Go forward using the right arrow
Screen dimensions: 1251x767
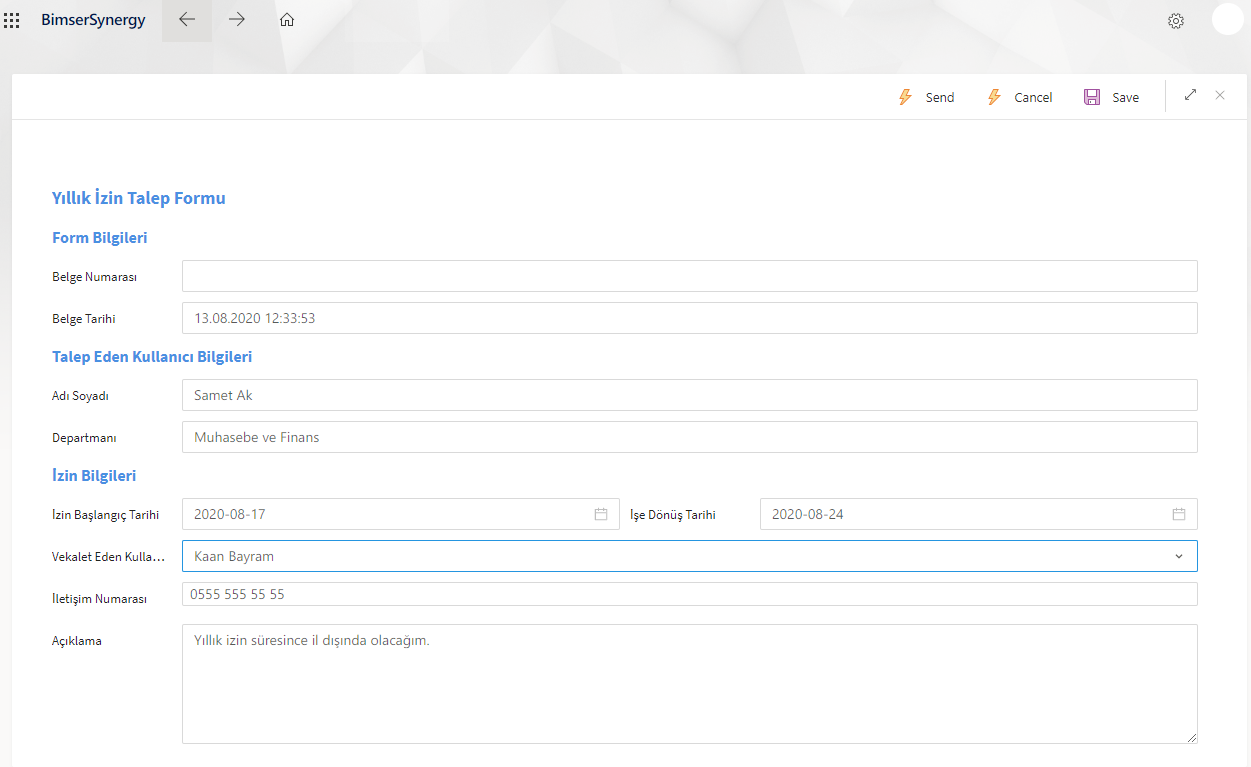click(237, 20)
